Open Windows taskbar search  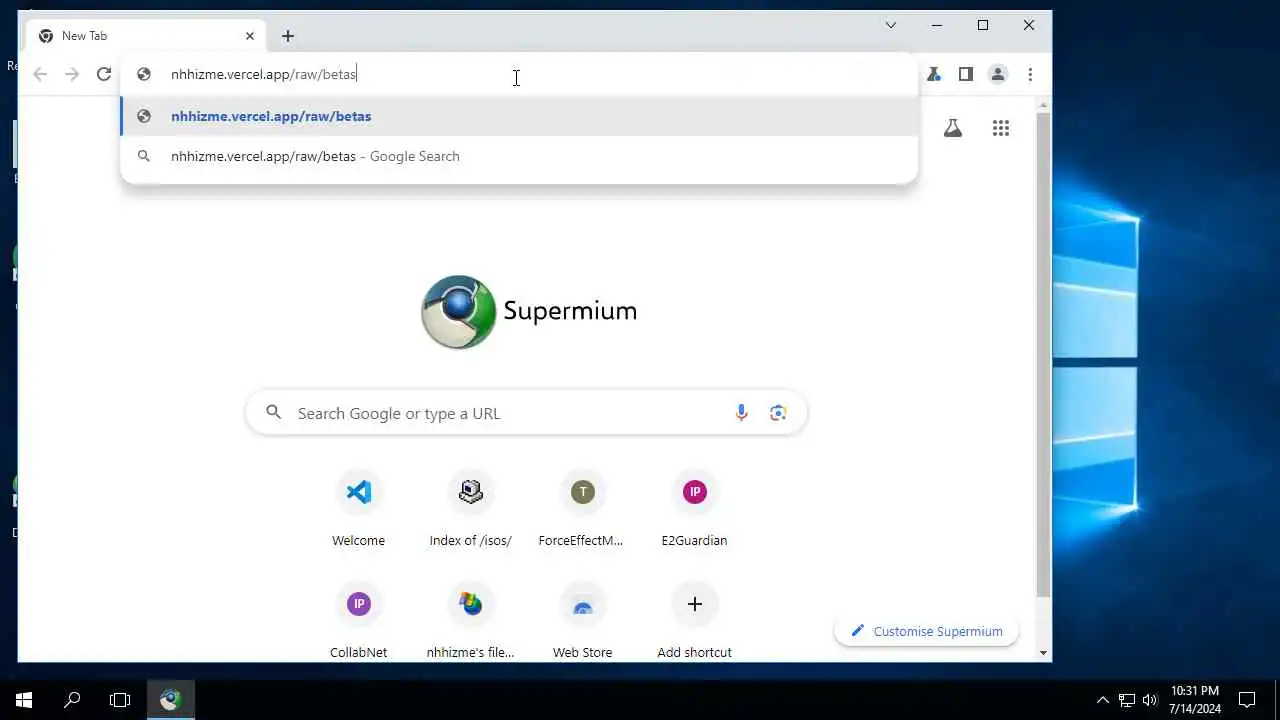[x=72, y=700]
